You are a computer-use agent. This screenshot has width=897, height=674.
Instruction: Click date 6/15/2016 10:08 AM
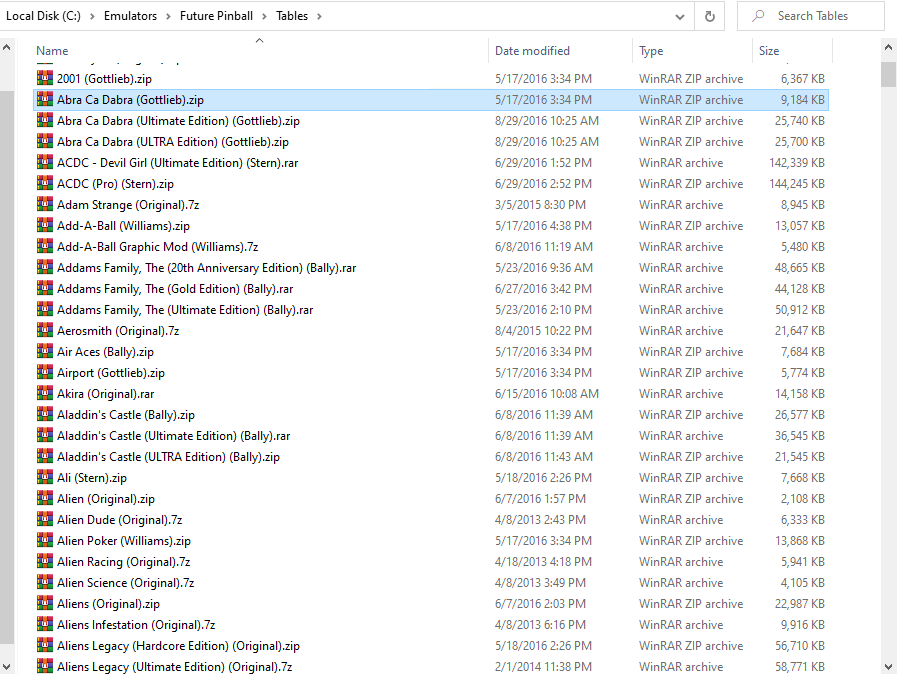547,394
